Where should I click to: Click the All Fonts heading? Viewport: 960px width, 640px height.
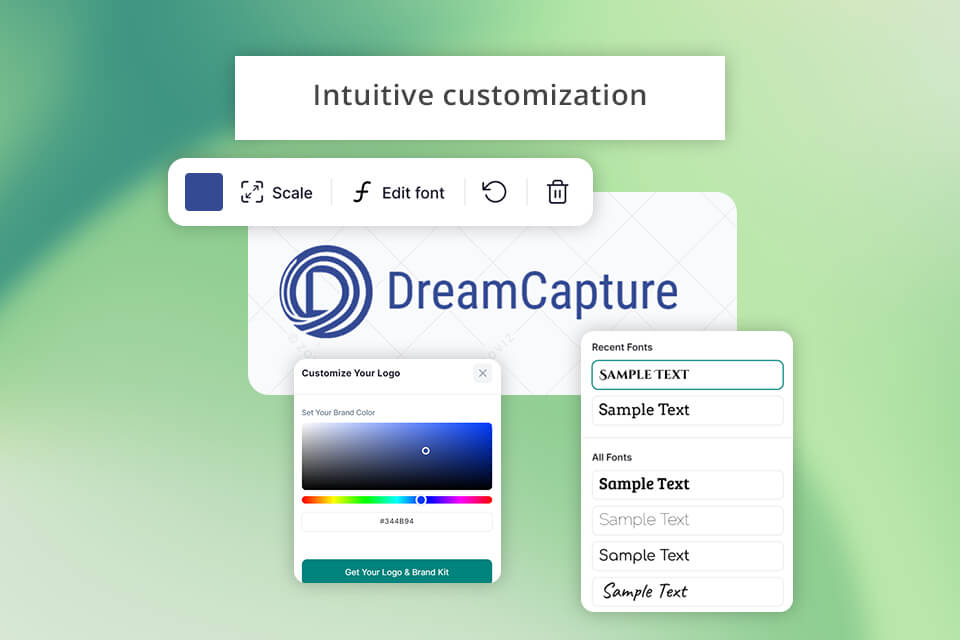612,457
